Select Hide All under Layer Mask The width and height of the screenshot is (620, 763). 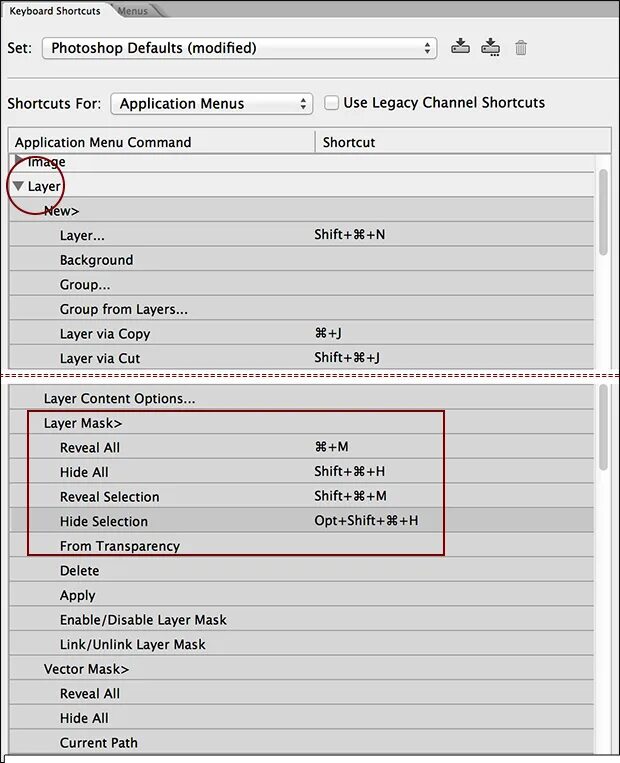[301, 472]
